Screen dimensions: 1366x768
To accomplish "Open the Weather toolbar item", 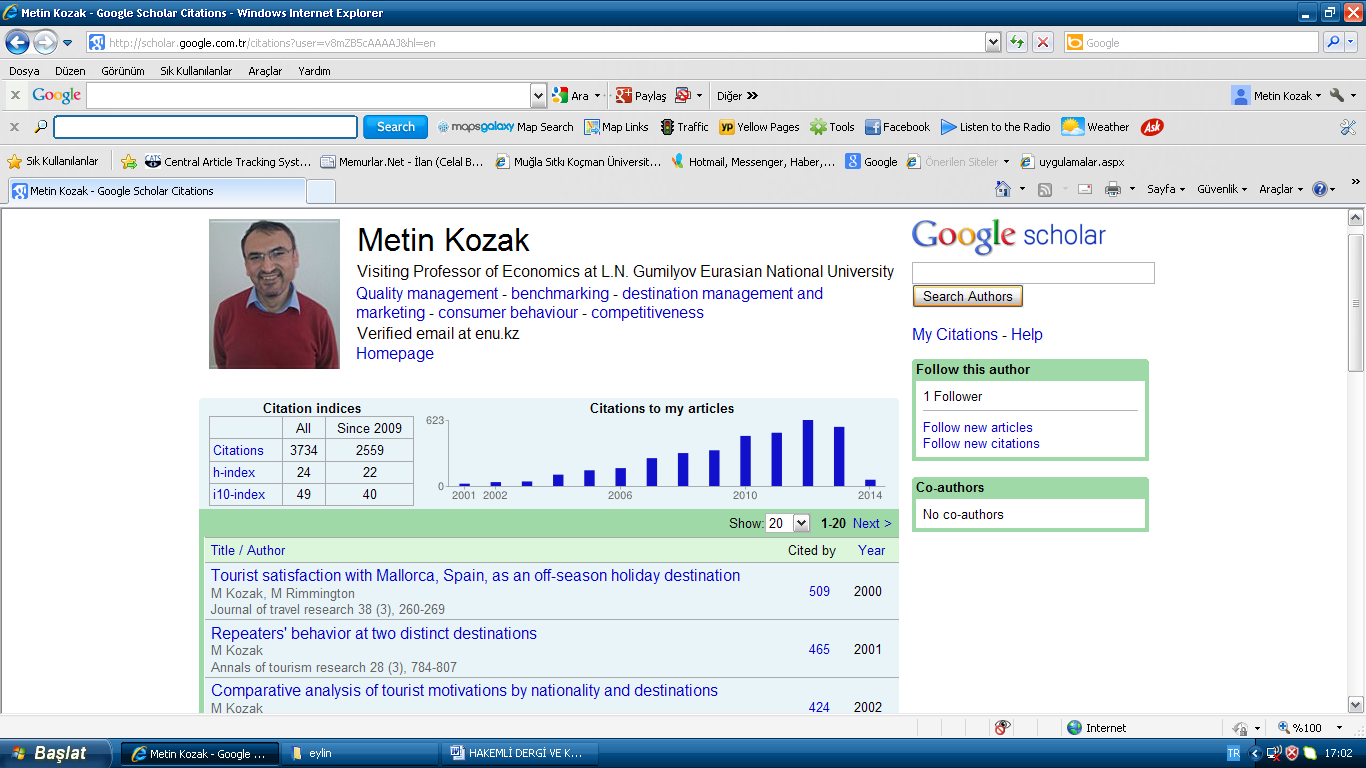I will click(x=1095, y=127).
